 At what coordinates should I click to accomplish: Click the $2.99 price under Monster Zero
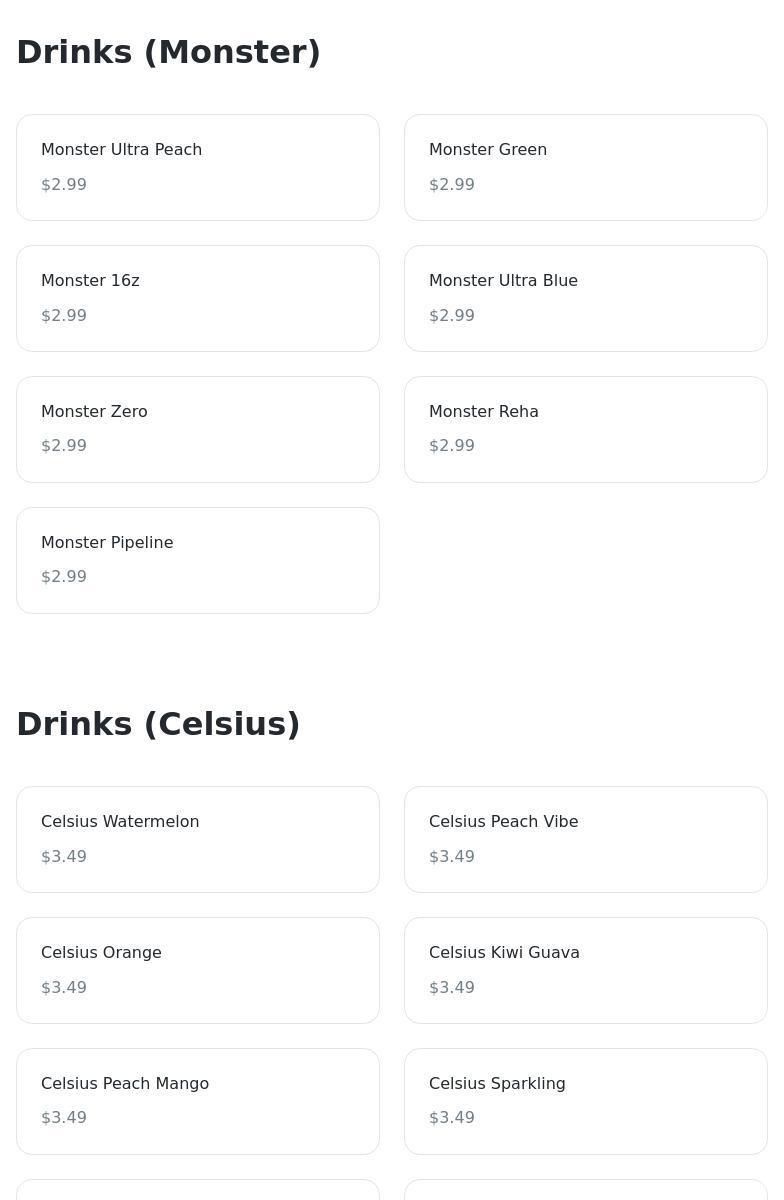[64, 446]
